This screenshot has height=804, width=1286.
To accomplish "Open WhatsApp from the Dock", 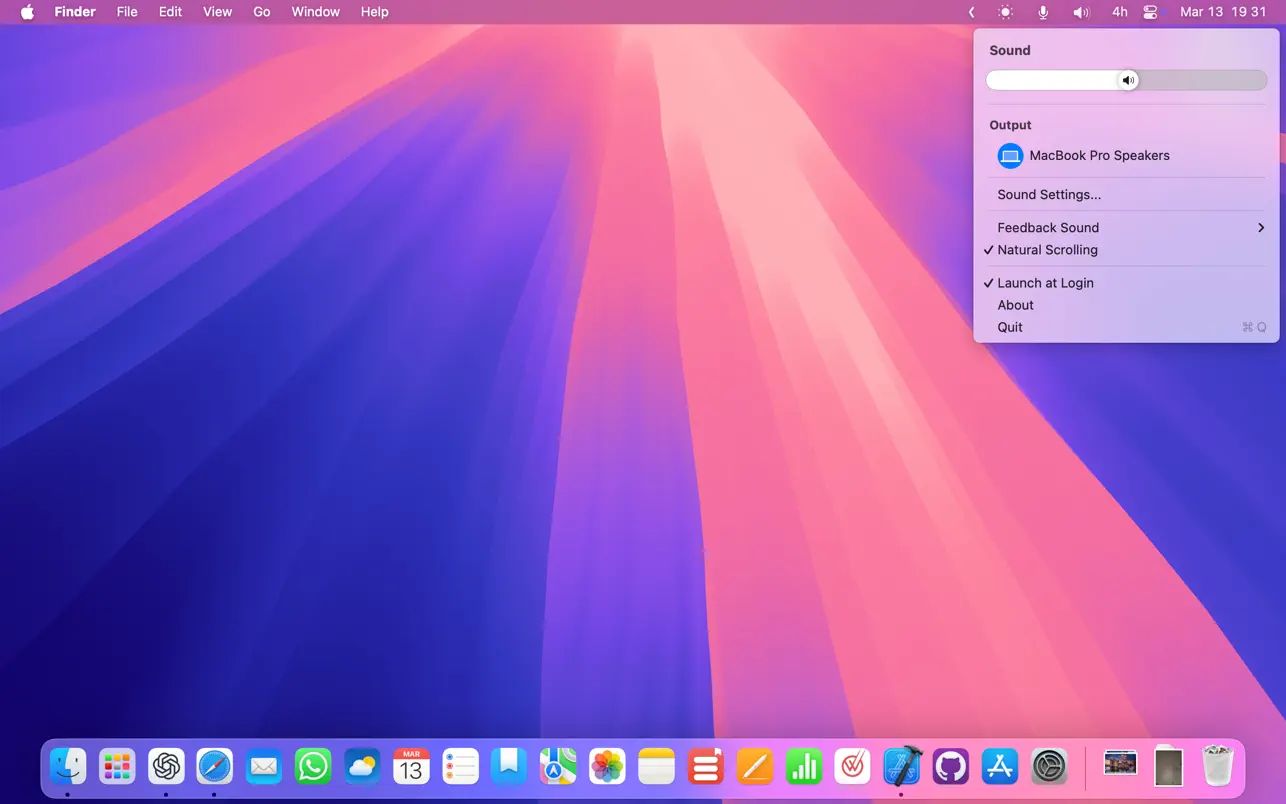I will (312, 767).
